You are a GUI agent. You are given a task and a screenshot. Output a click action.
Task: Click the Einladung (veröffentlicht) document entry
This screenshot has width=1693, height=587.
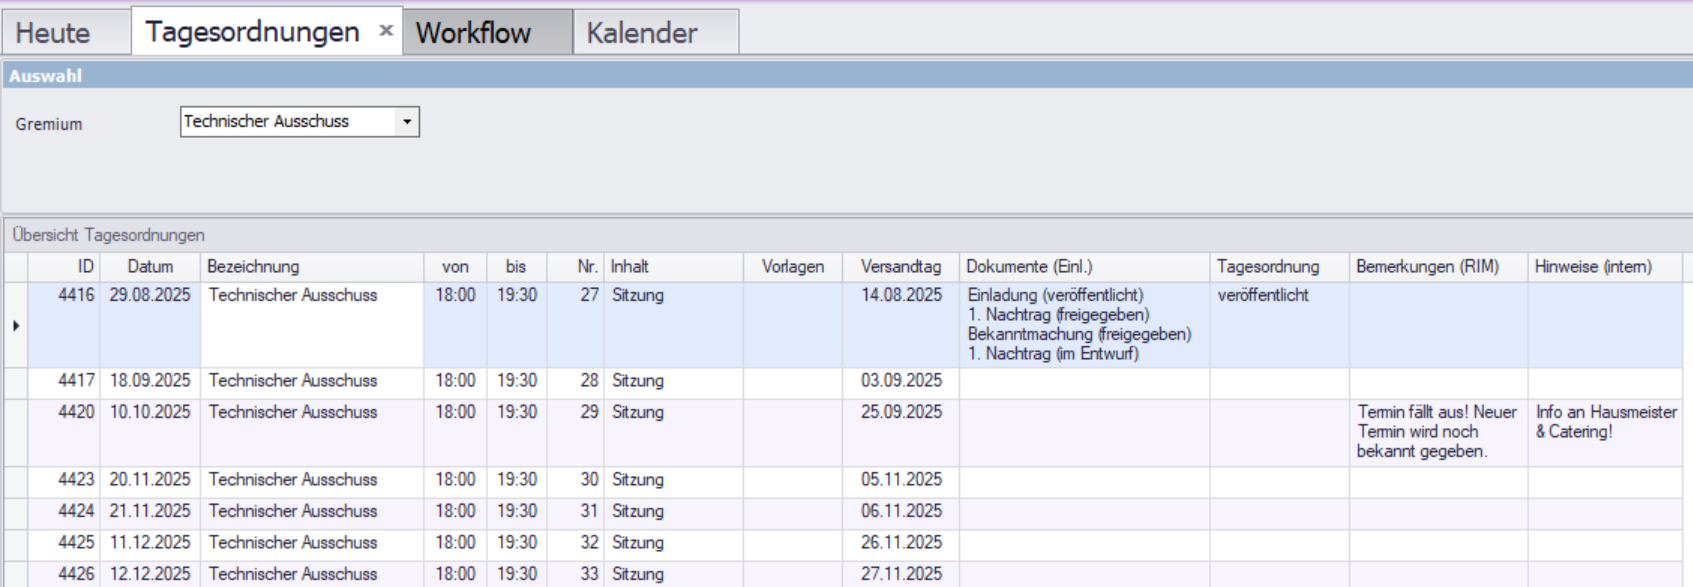[x=1055, y=295]
